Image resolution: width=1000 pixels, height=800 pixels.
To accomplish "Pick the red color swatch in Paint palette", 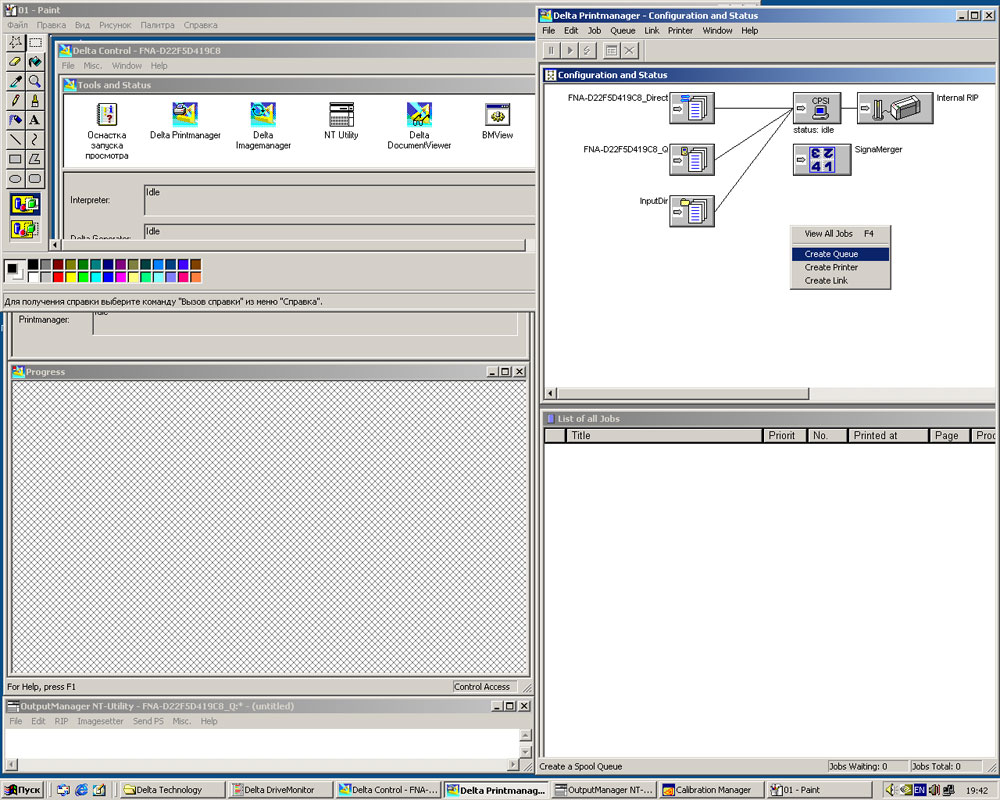I will [59, 277].
